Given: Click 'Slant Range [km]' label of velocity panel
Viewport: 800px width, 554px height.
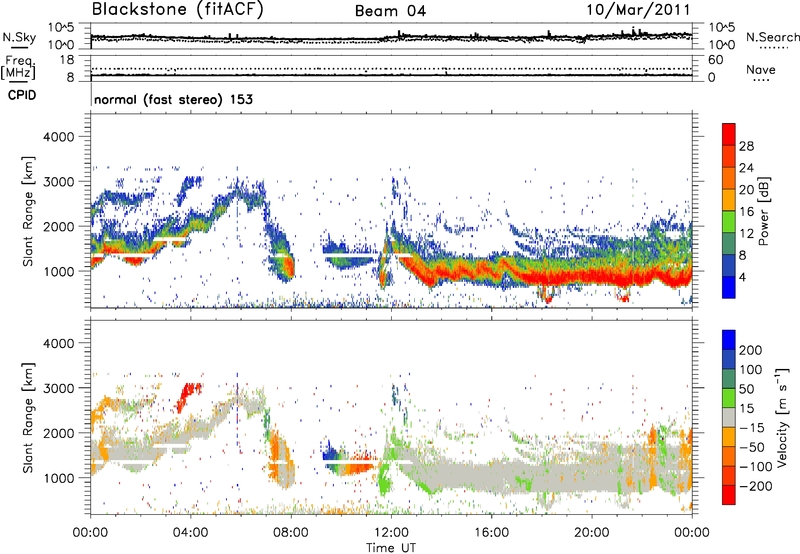Looking at the screenshot, I should [28, 417].
